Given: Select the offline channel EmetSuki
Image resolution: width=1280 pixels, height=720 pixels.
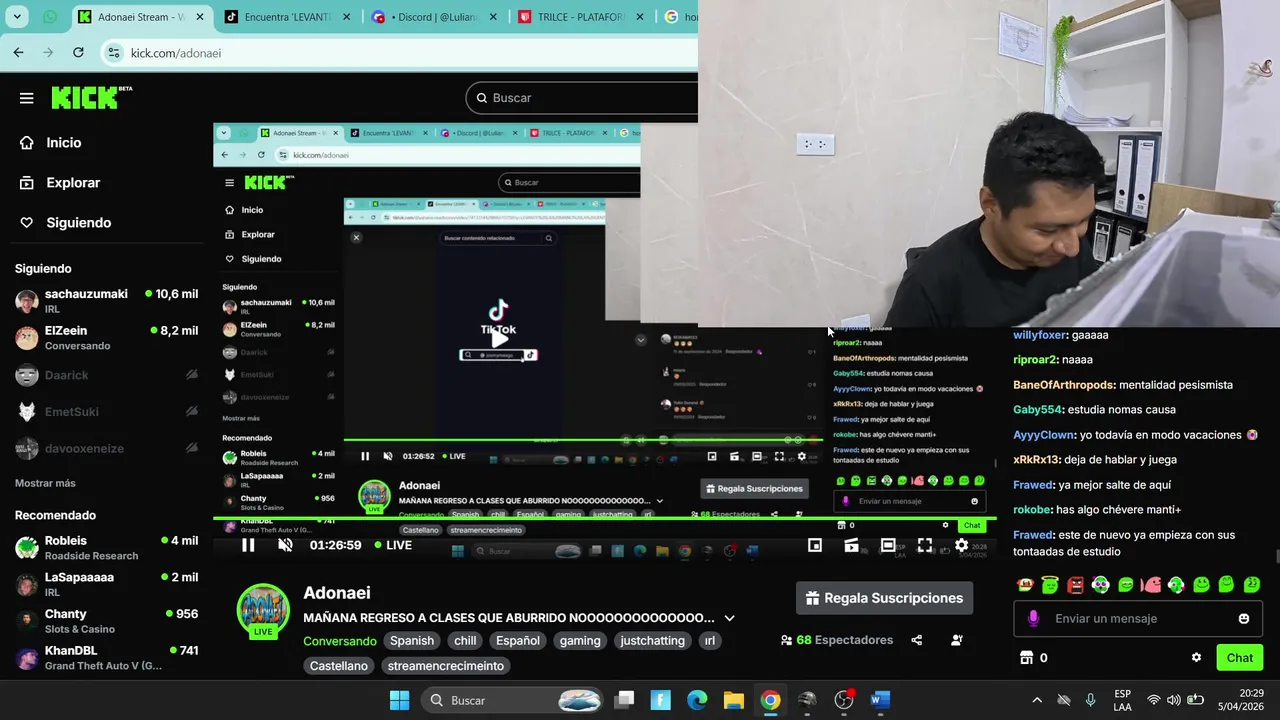Looking at the screenshot, I should pyautogui.click(x=106, y=412).
